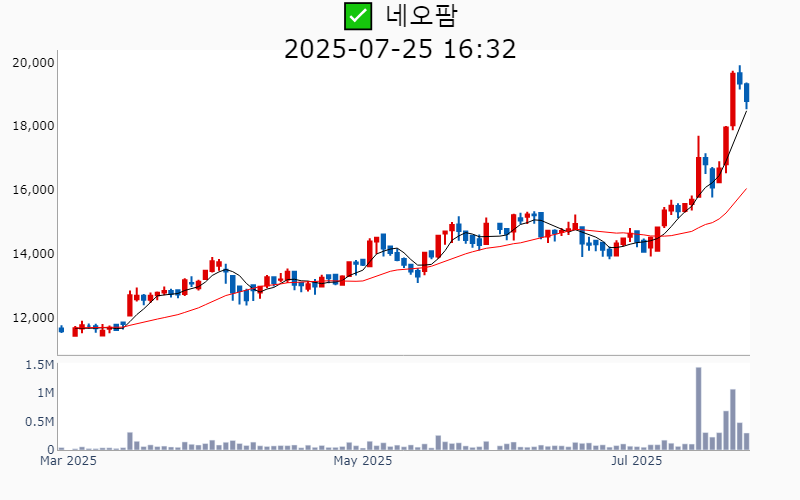
Task: Click the tallest volume bar near 1.5M
Action: click(x=698, y=409)
